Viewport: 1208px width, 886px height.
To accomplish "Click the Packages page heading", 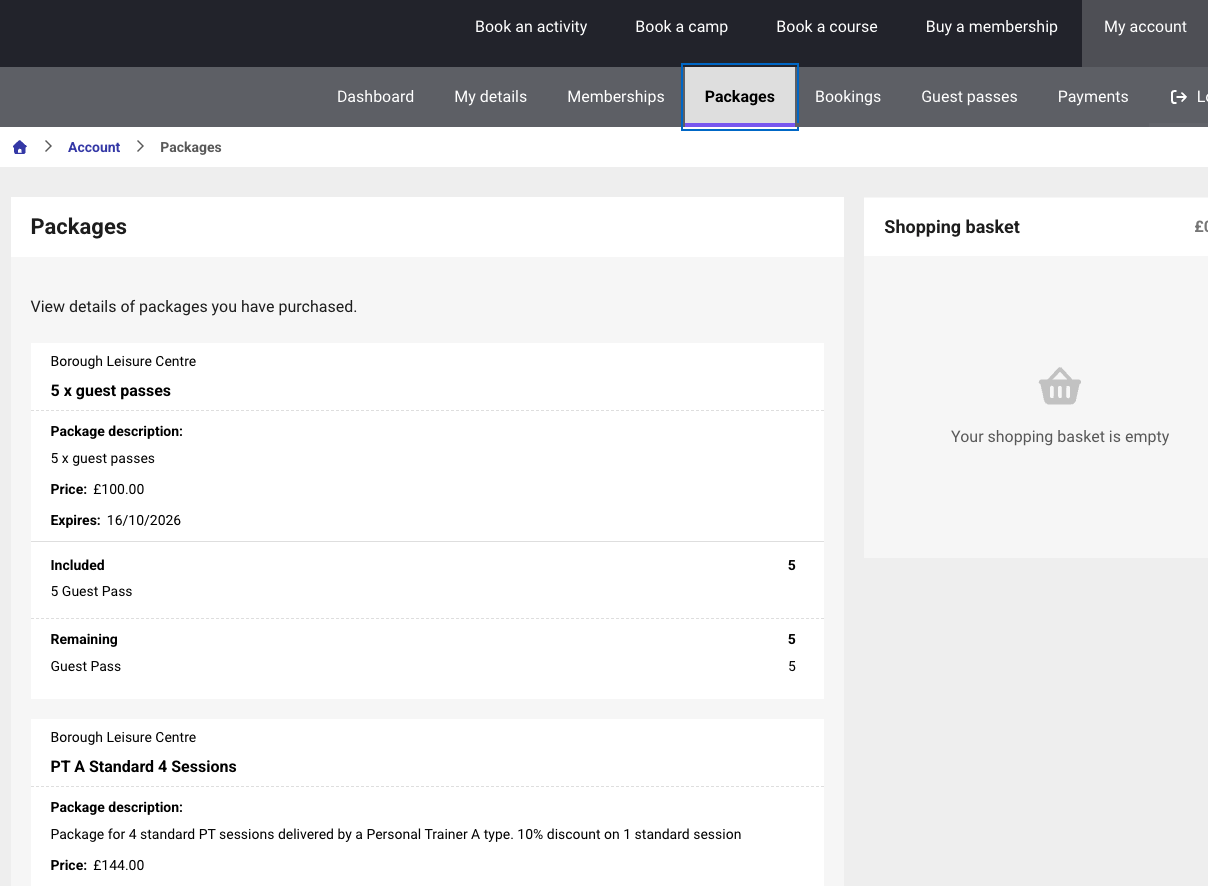I will click(x=79, y=227).
